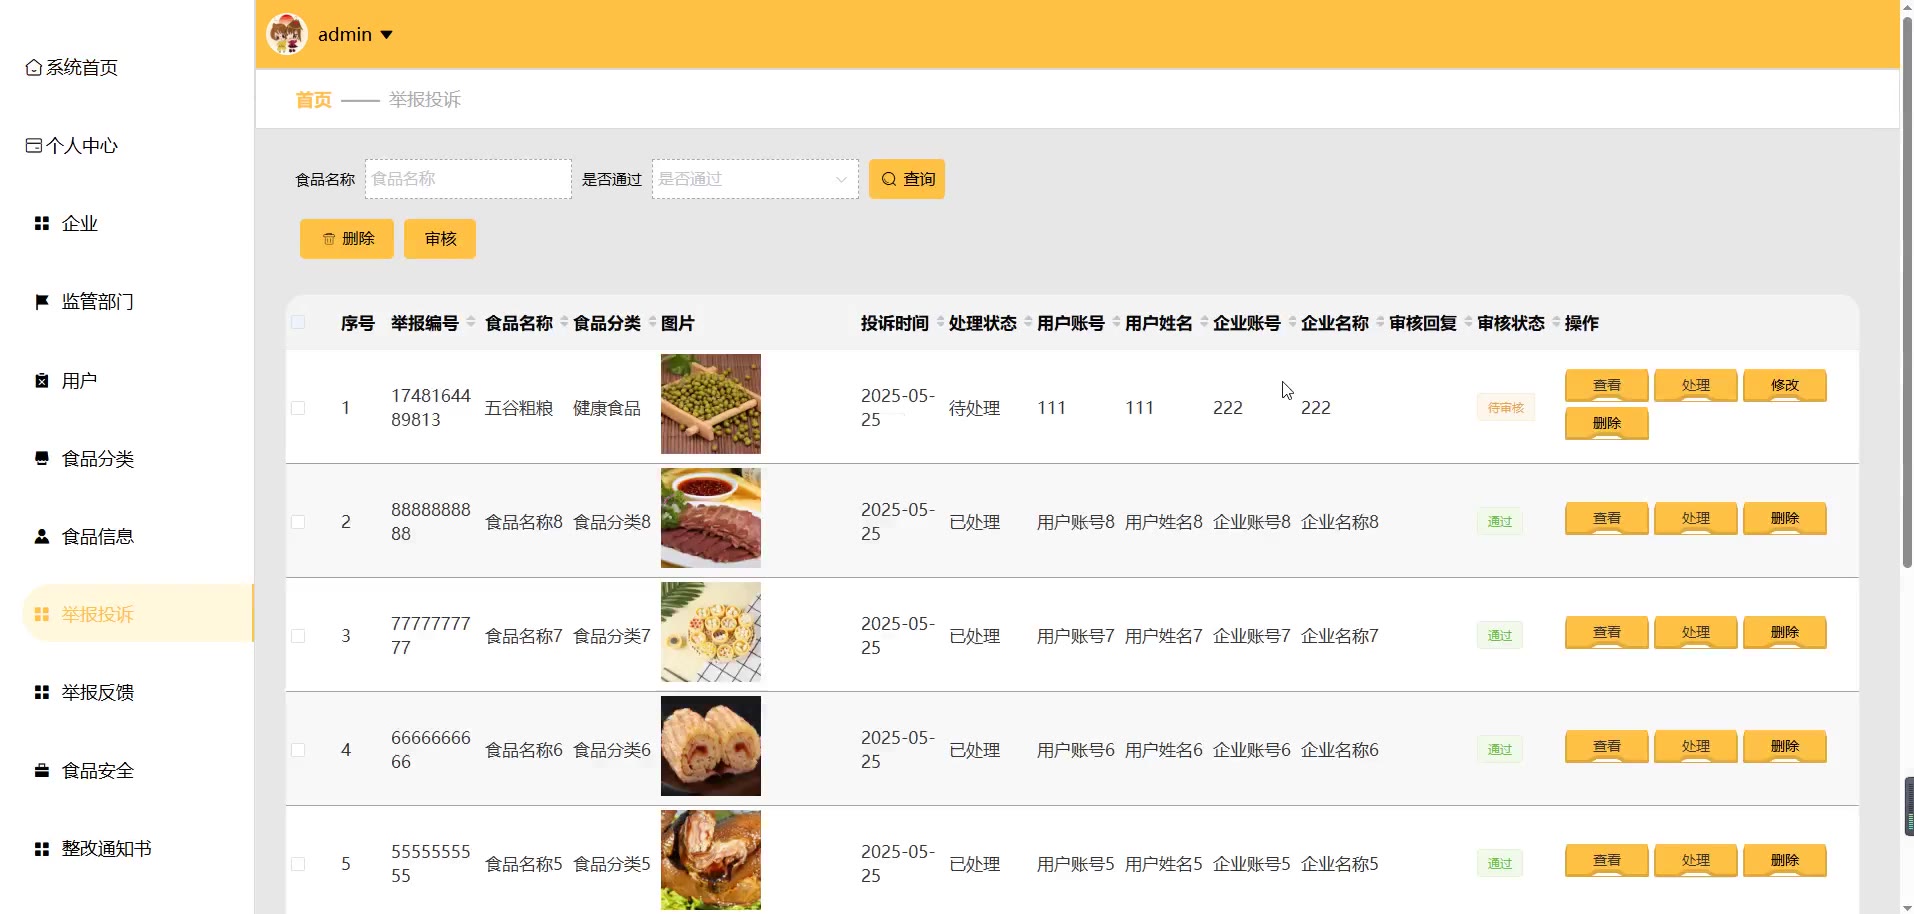Screen dimensions: 1914x914
Task: Open the admin user dropdown arrow
Action: pyautogui.click(x=386, y=35)
